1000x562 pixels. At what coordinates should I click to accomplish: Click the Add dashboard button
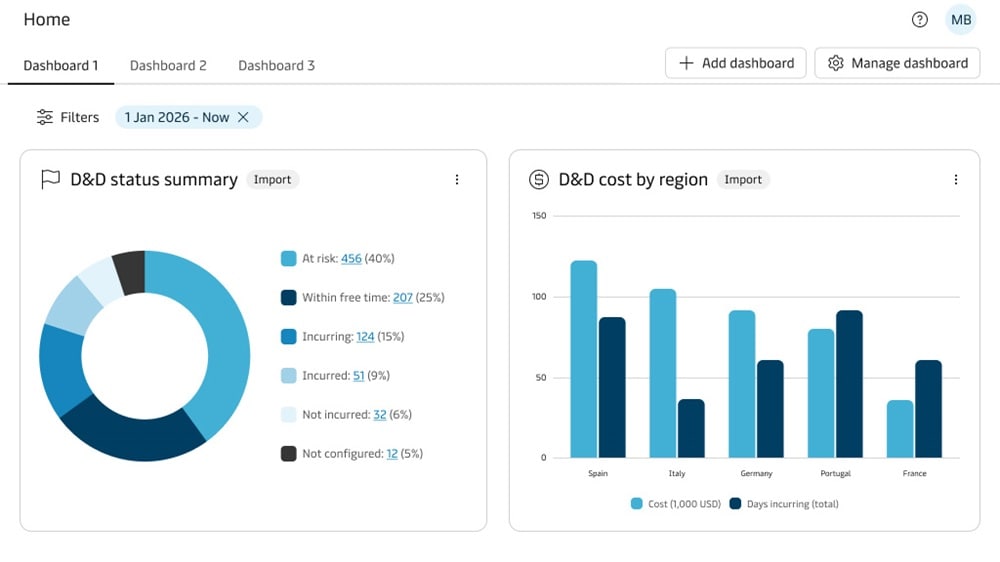pyautogui.click(x=735, y=63)
